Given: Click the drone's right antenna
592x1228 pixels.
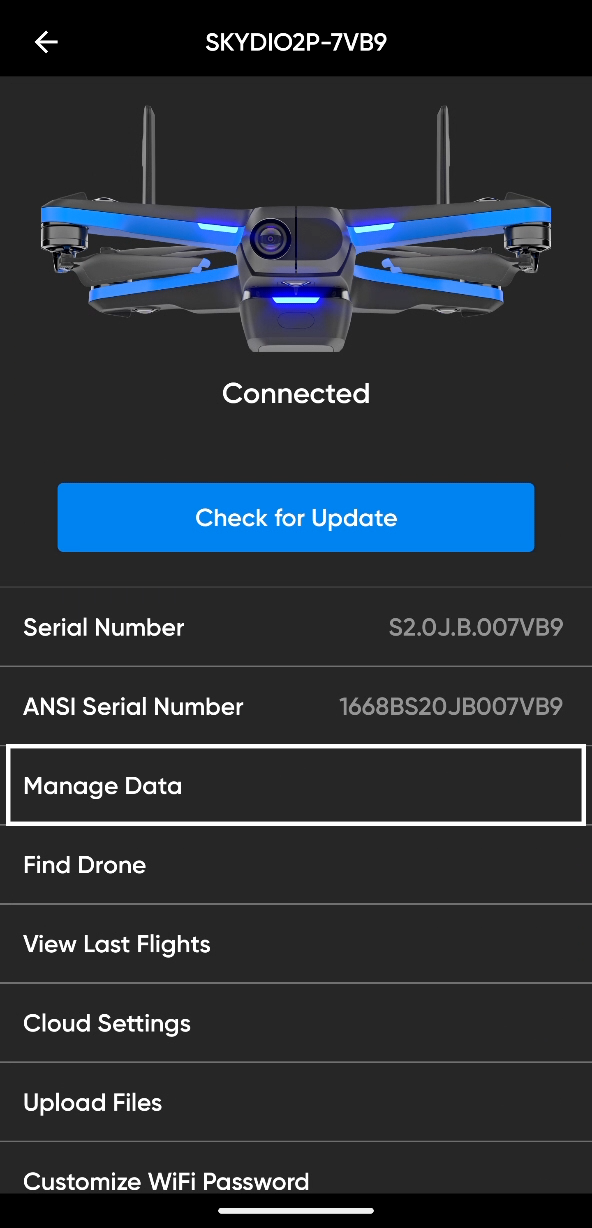Looking at the screenshot, I should coord(441,157).
